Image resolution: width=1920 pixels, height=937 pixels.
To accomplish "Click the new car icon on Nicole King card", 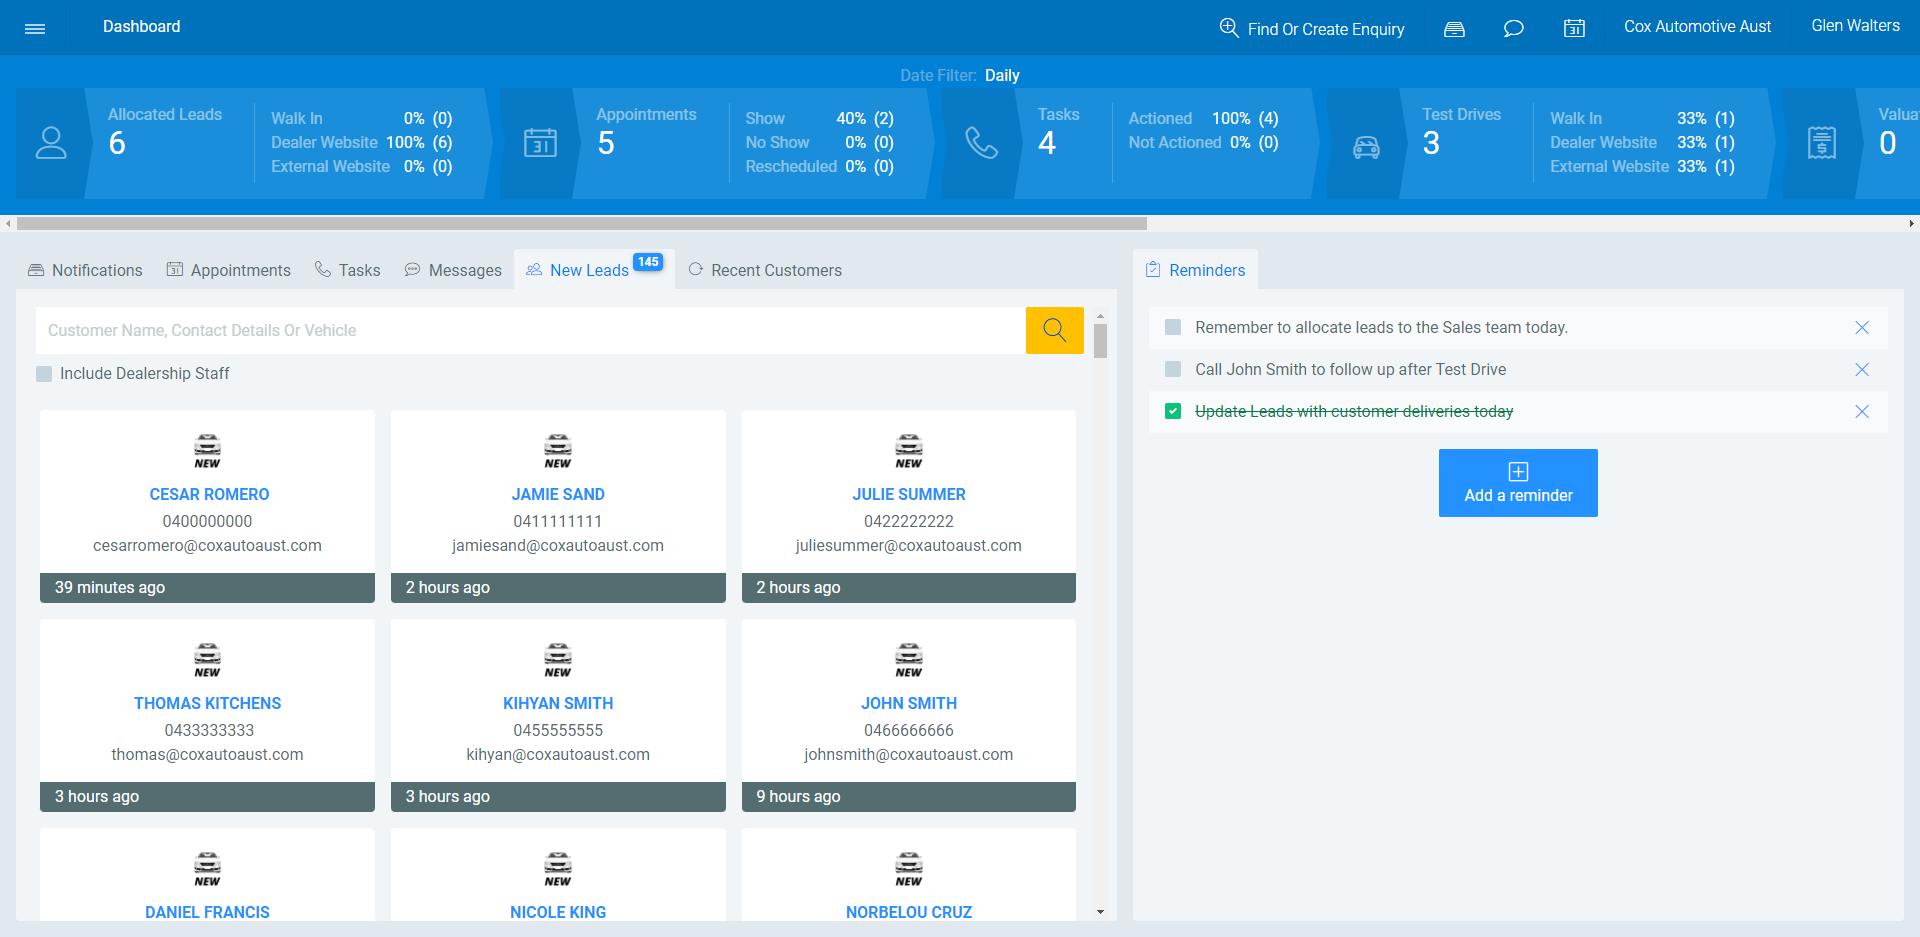I will (558, 869).
